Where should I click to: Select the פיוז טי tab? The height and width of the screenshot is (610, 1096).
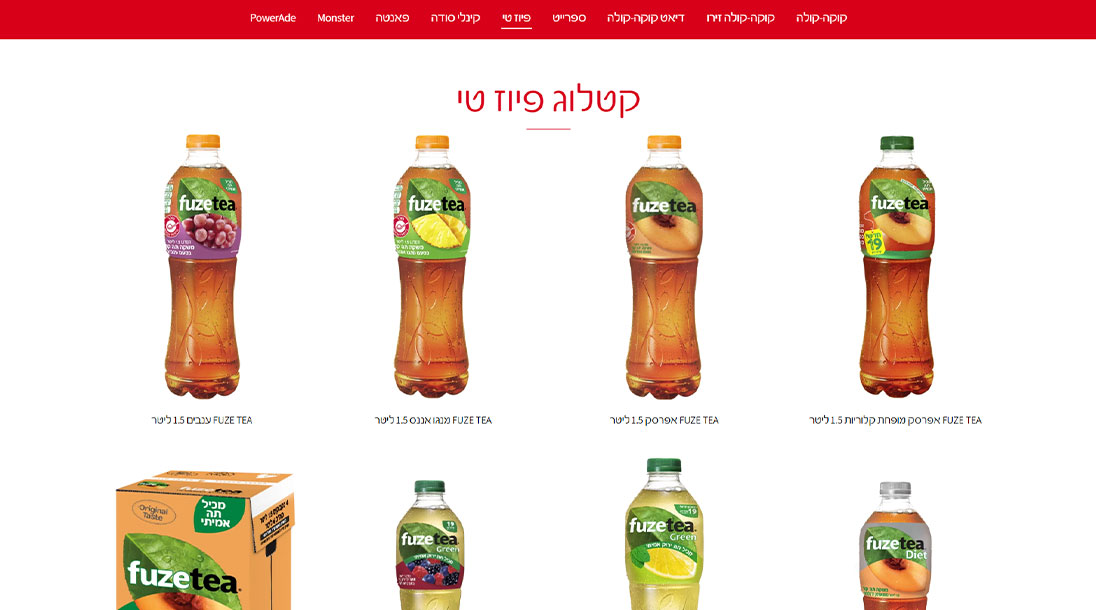tap(517, 18)
